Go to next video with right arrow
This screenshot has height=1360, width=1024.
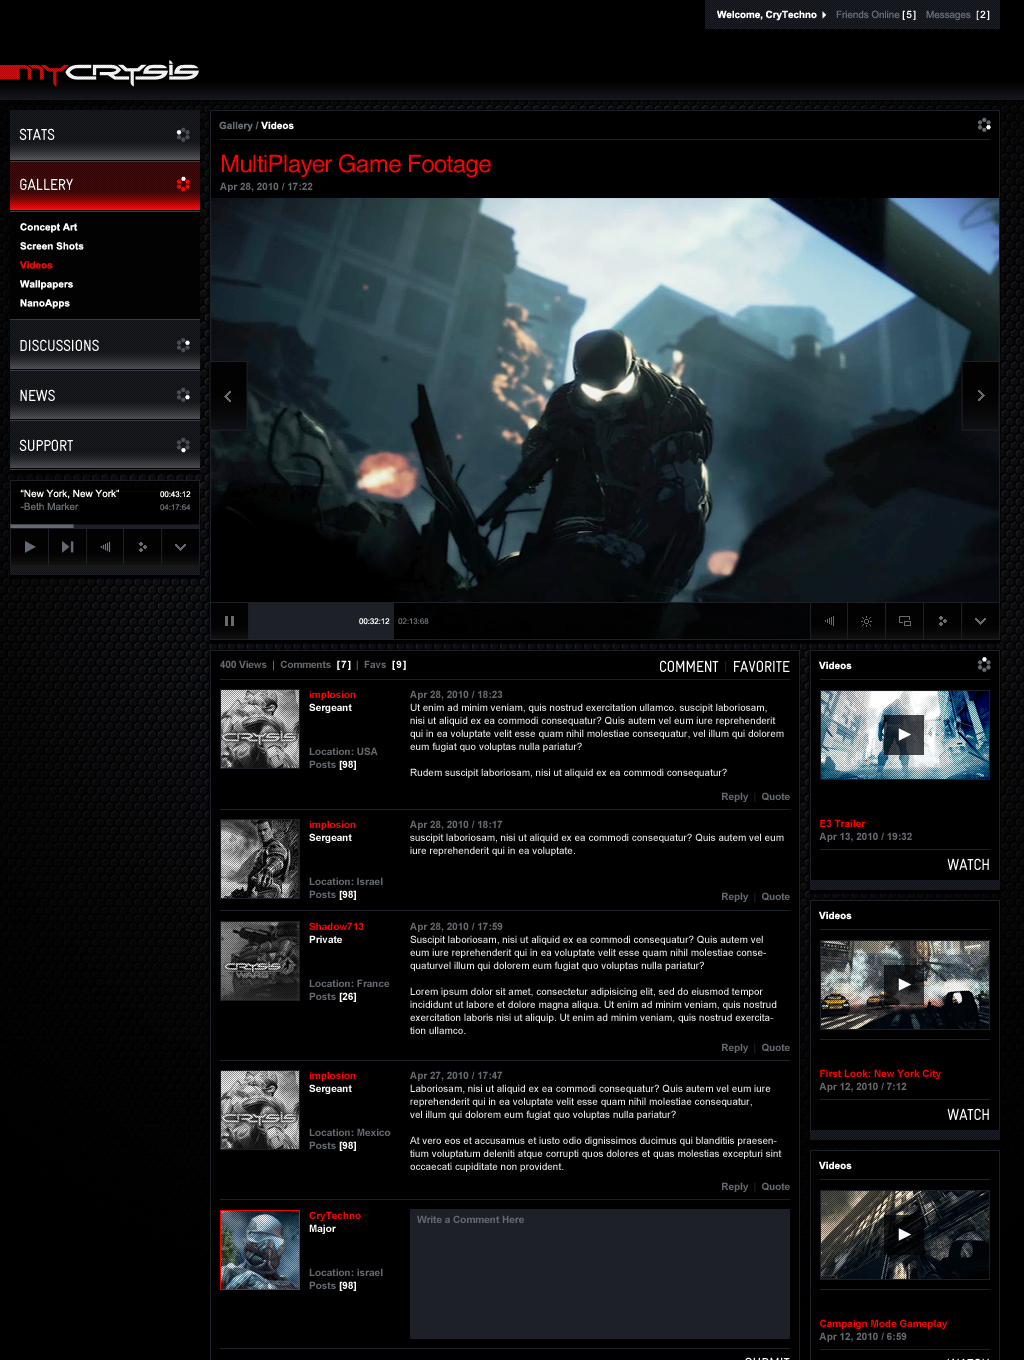pos(981,396)
